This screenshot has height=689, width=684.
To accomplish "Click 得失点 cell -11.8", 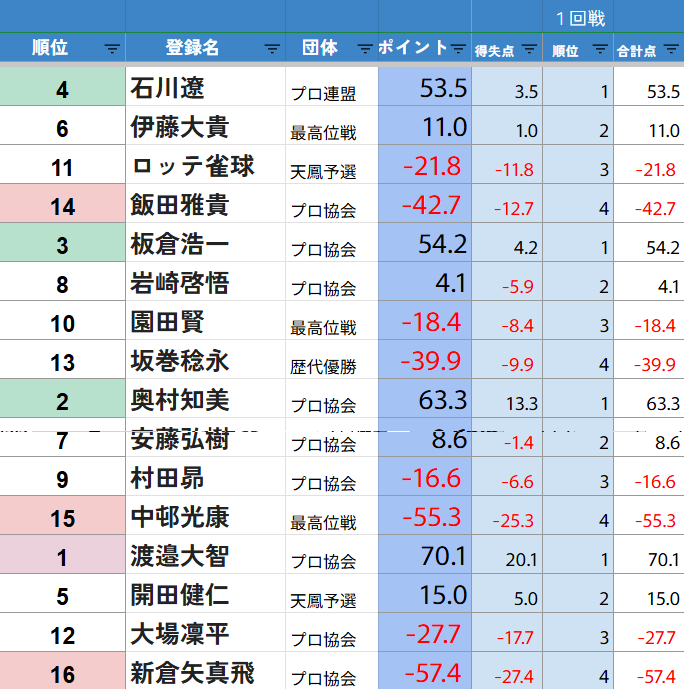I will point(507,164).
